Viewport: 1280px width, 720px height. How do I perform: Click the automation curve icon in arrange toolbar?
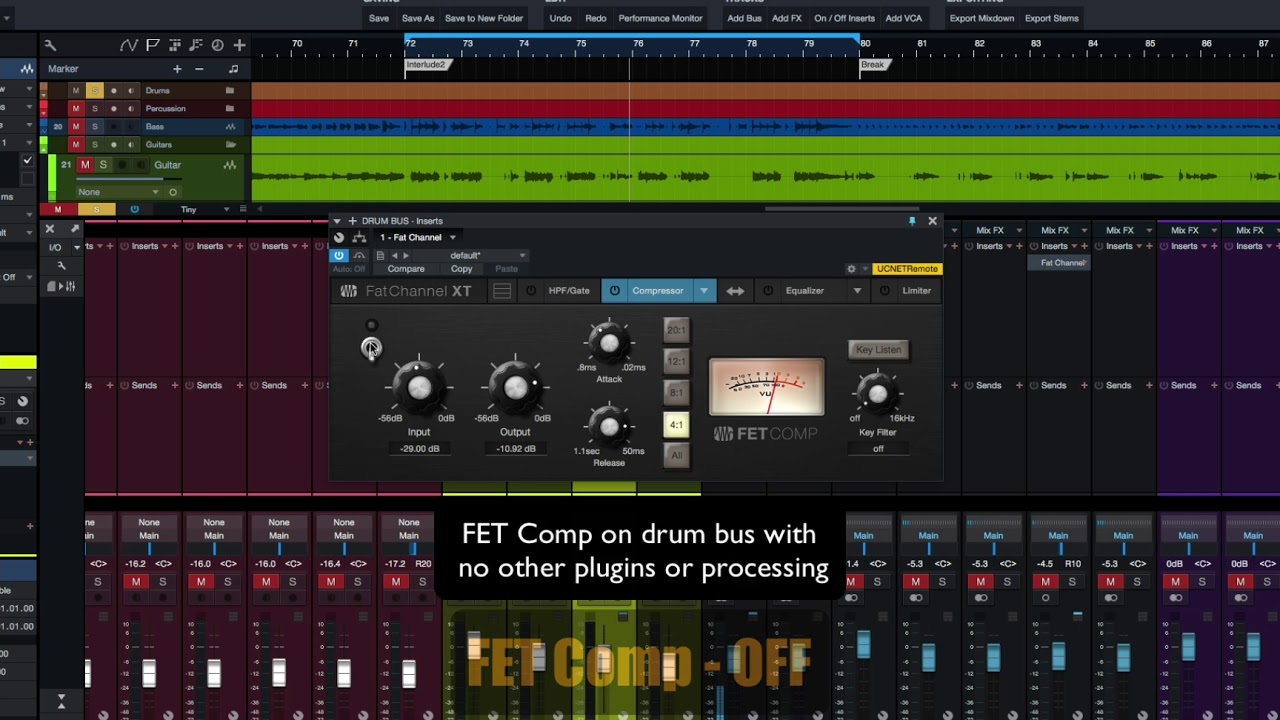[x=129, y=45]
